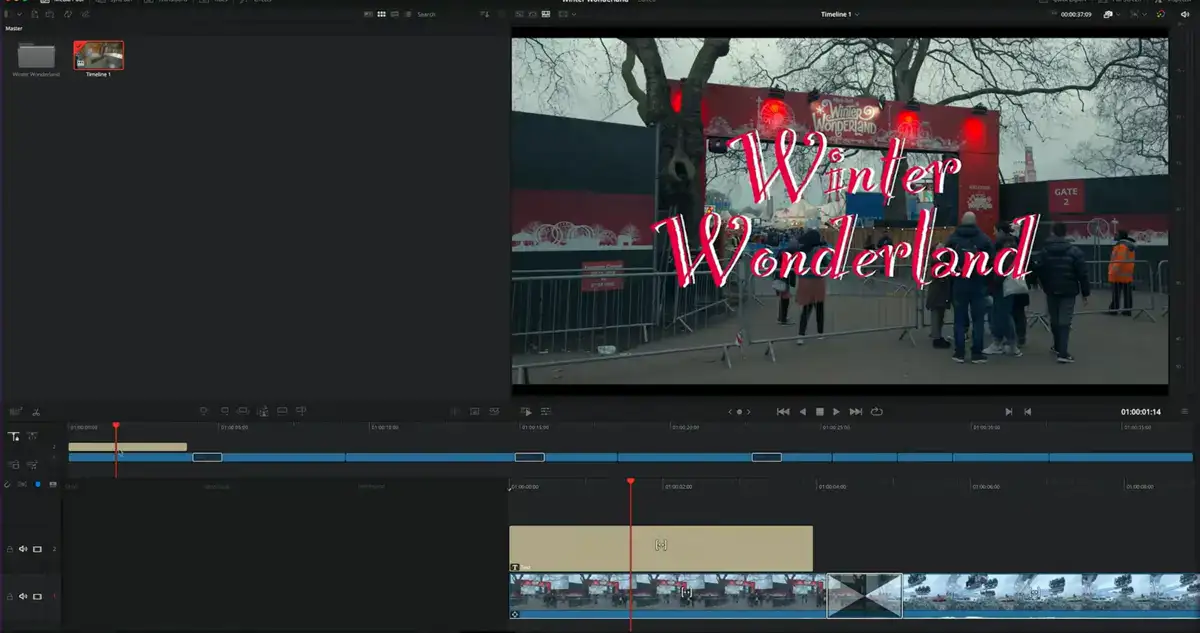Select tan title clip in overview timeline
This screenshot has width=1200, height=633.
(128, 446)
